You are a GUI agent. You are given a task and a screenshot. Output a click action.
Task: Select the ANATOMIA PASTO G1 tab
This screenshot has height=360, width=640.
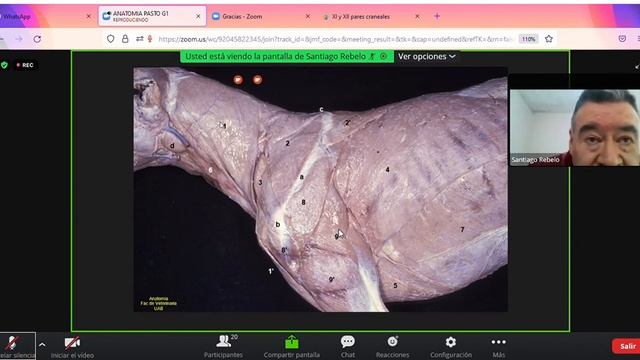(x=151, y=16)
